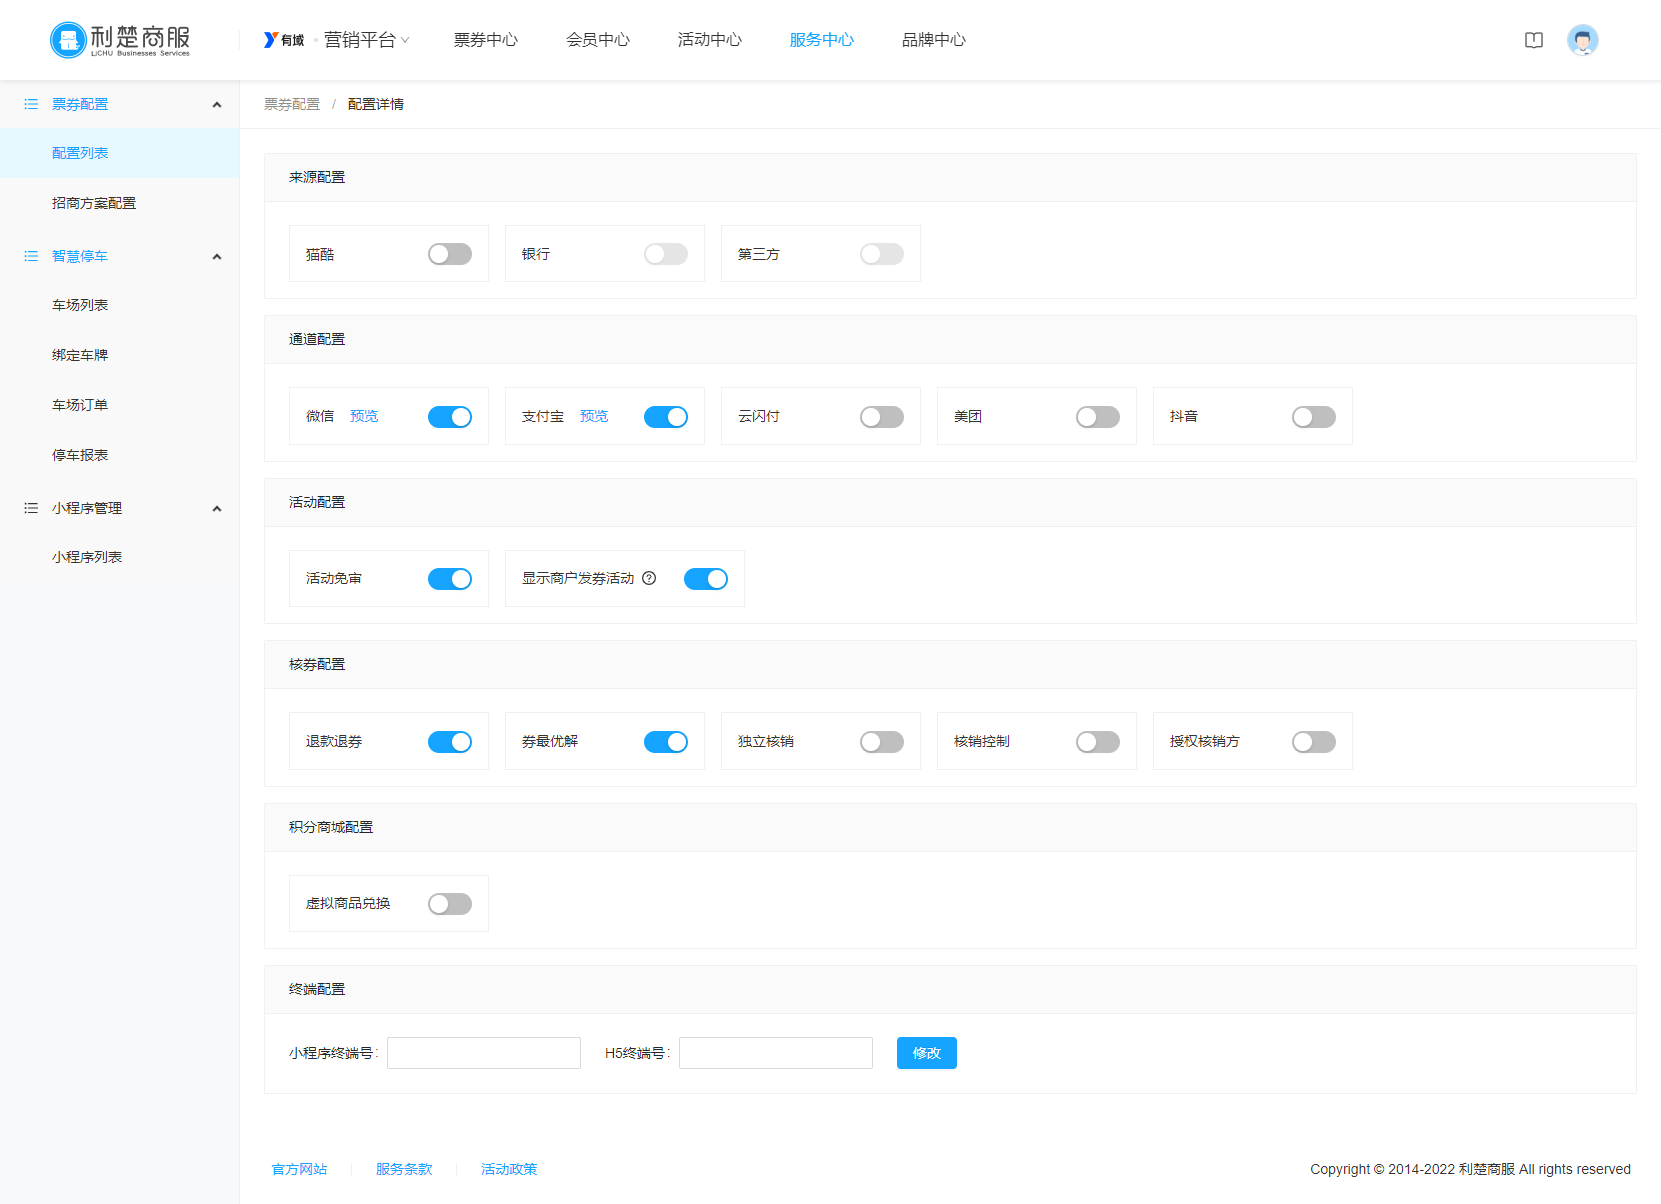Turn off 显示商户发券活动 switch

click(706, 579)
